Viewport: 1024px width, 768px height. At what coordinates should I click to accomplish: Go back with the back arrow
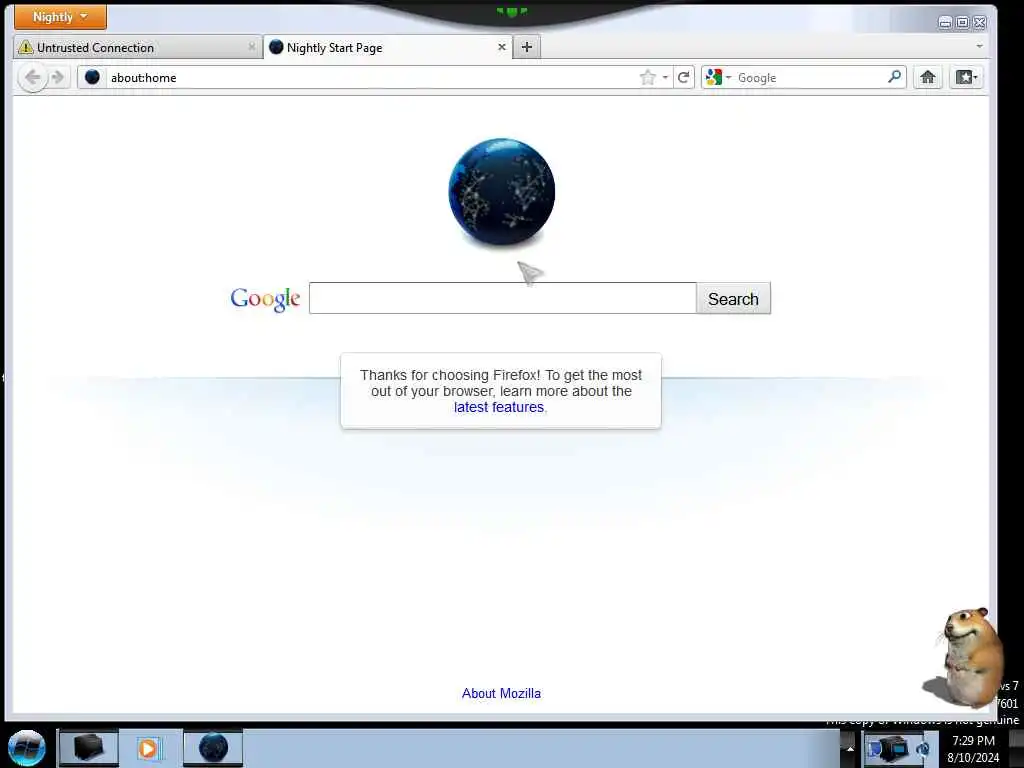[x=33, y=78]
